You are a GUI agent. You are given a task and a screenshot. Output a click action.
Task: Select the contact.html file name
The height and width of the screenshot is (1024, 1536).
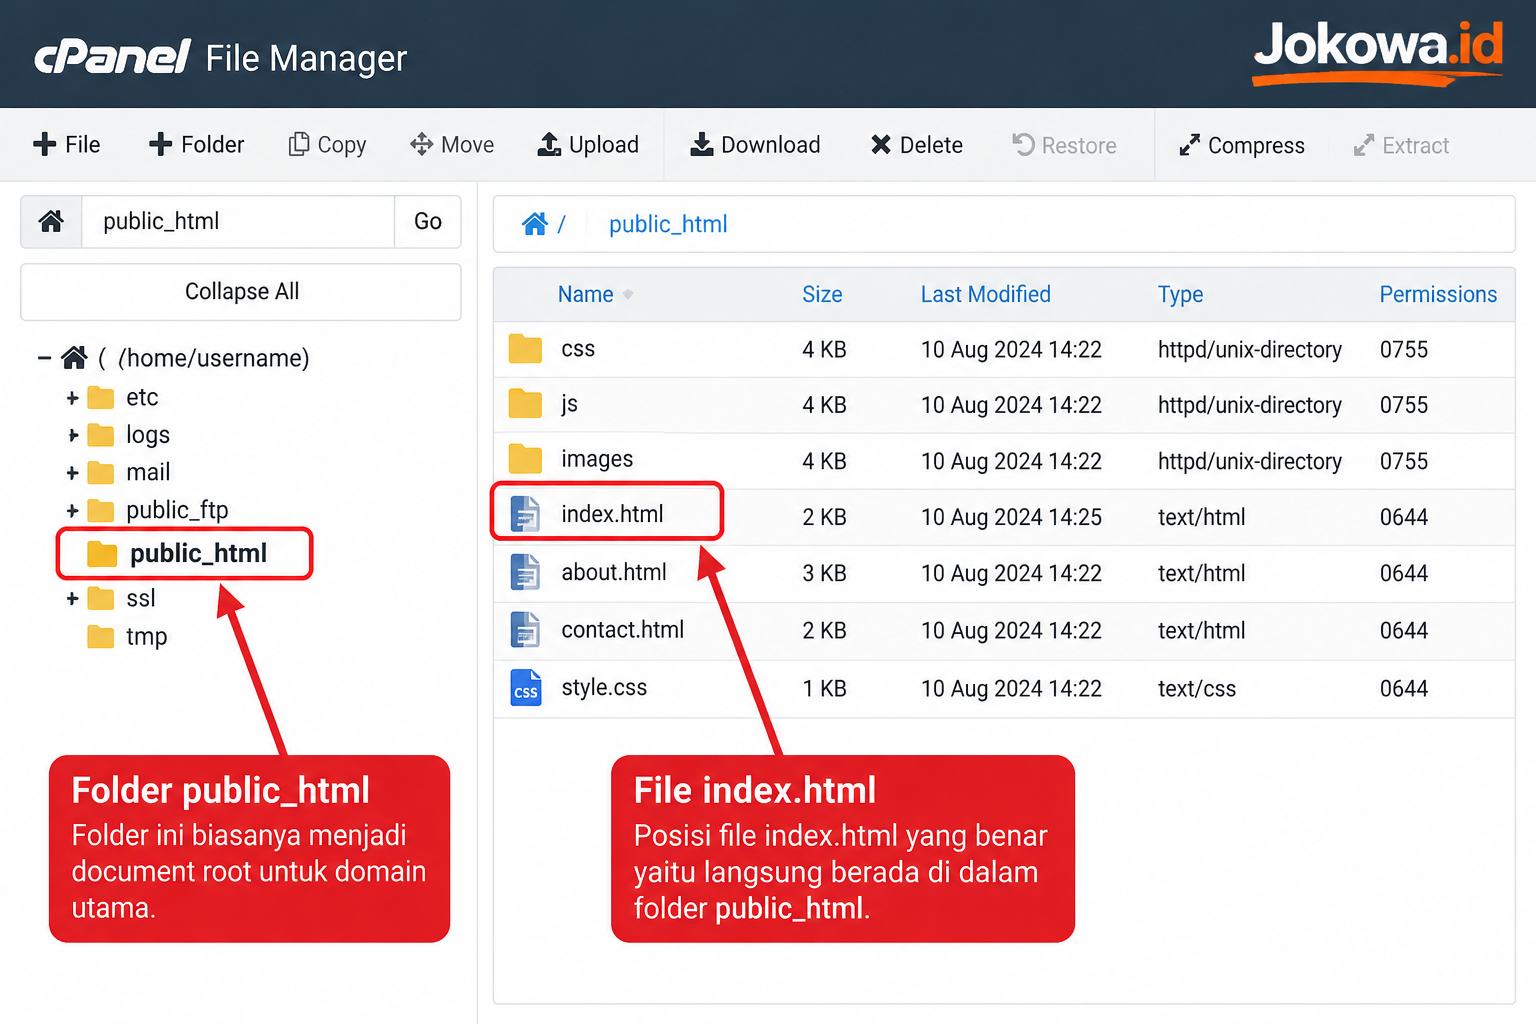[x=623, y=630]
